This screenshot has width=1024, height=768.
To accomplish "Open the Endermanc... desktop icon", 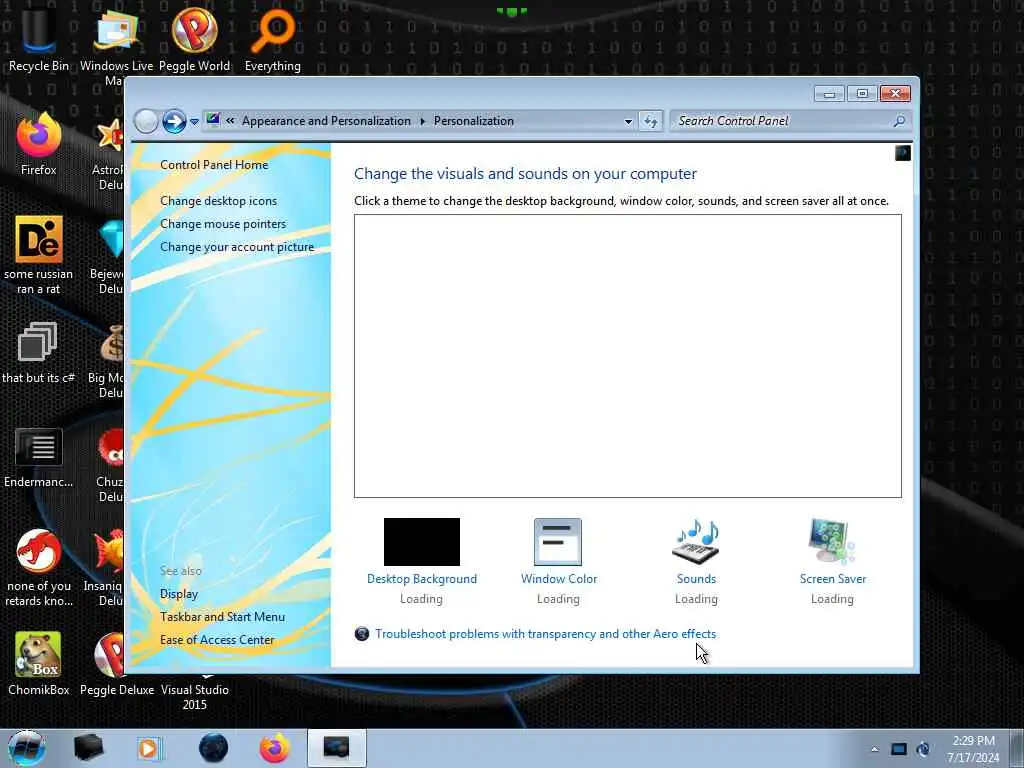I will (39, 457).
